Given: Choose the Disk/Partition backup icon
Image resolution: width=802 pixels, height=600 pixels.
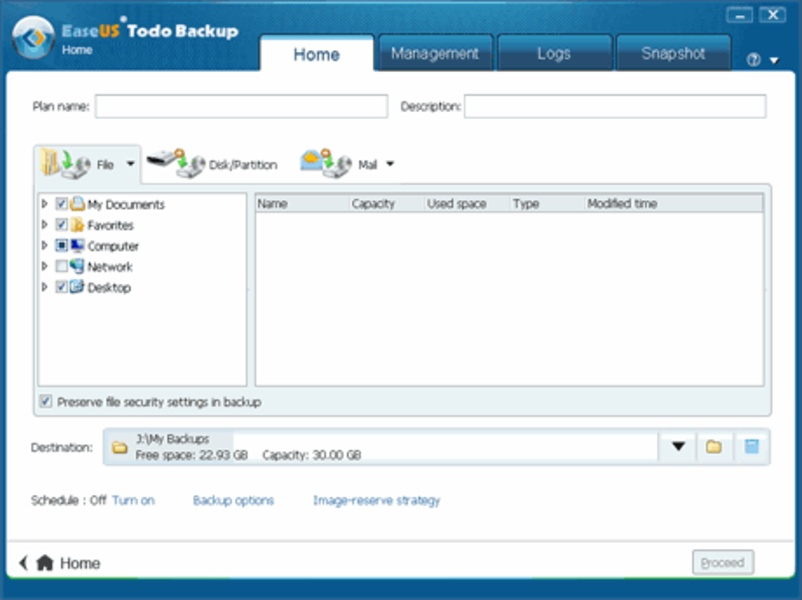Looking at the screenshot, I should (174, 163).
